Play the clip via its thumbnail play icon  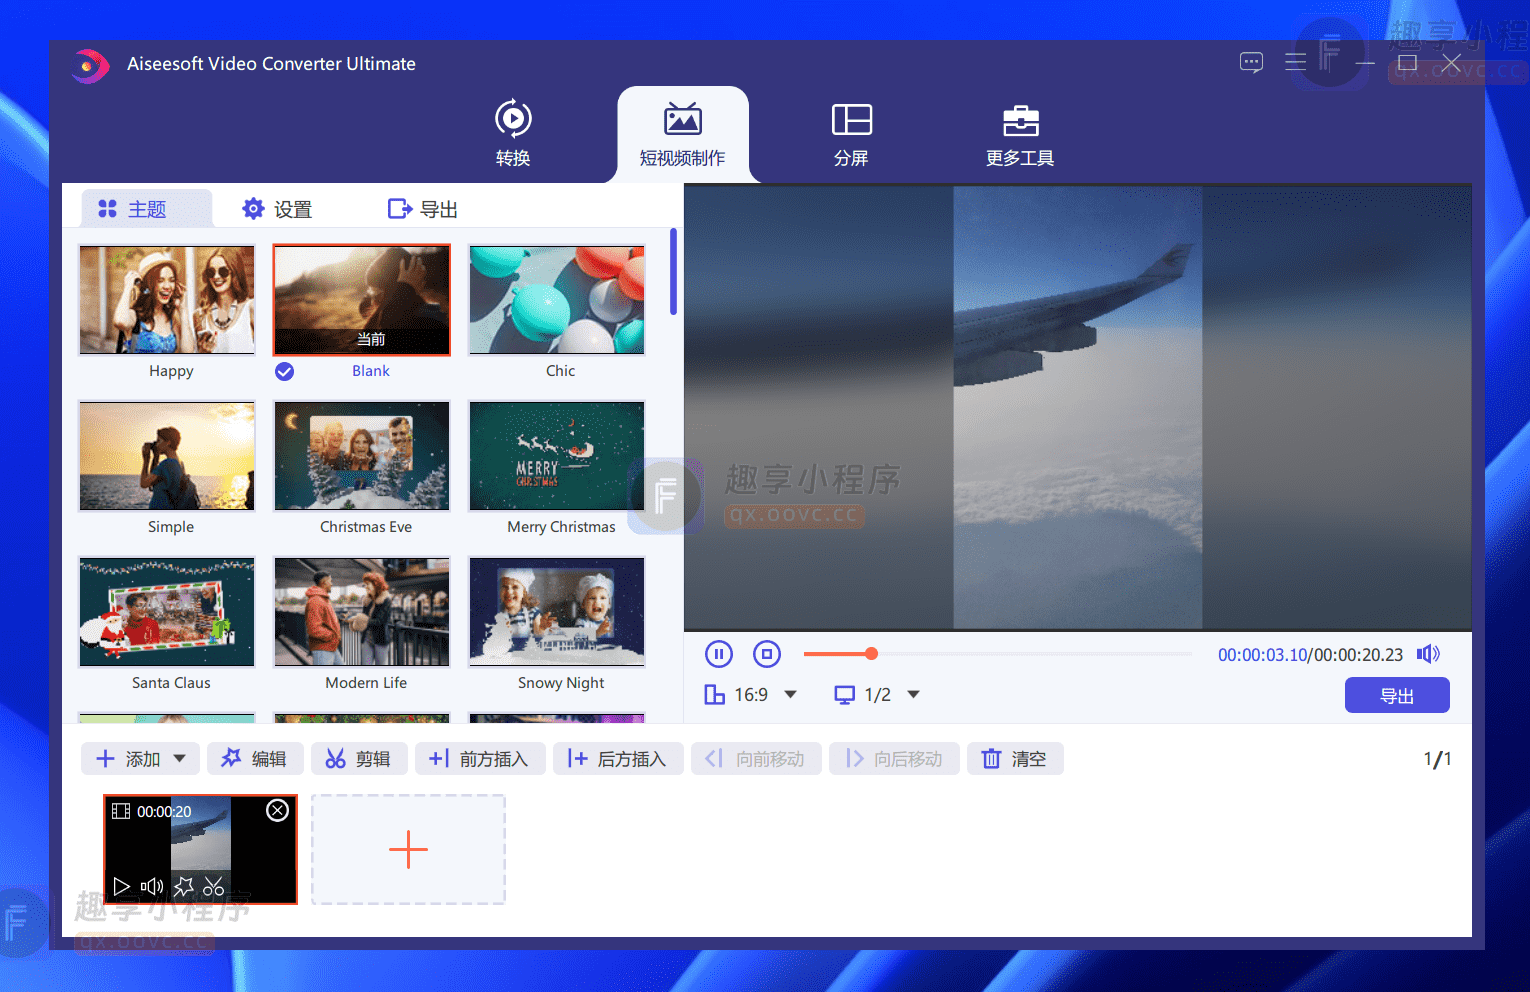coord(121,886)
